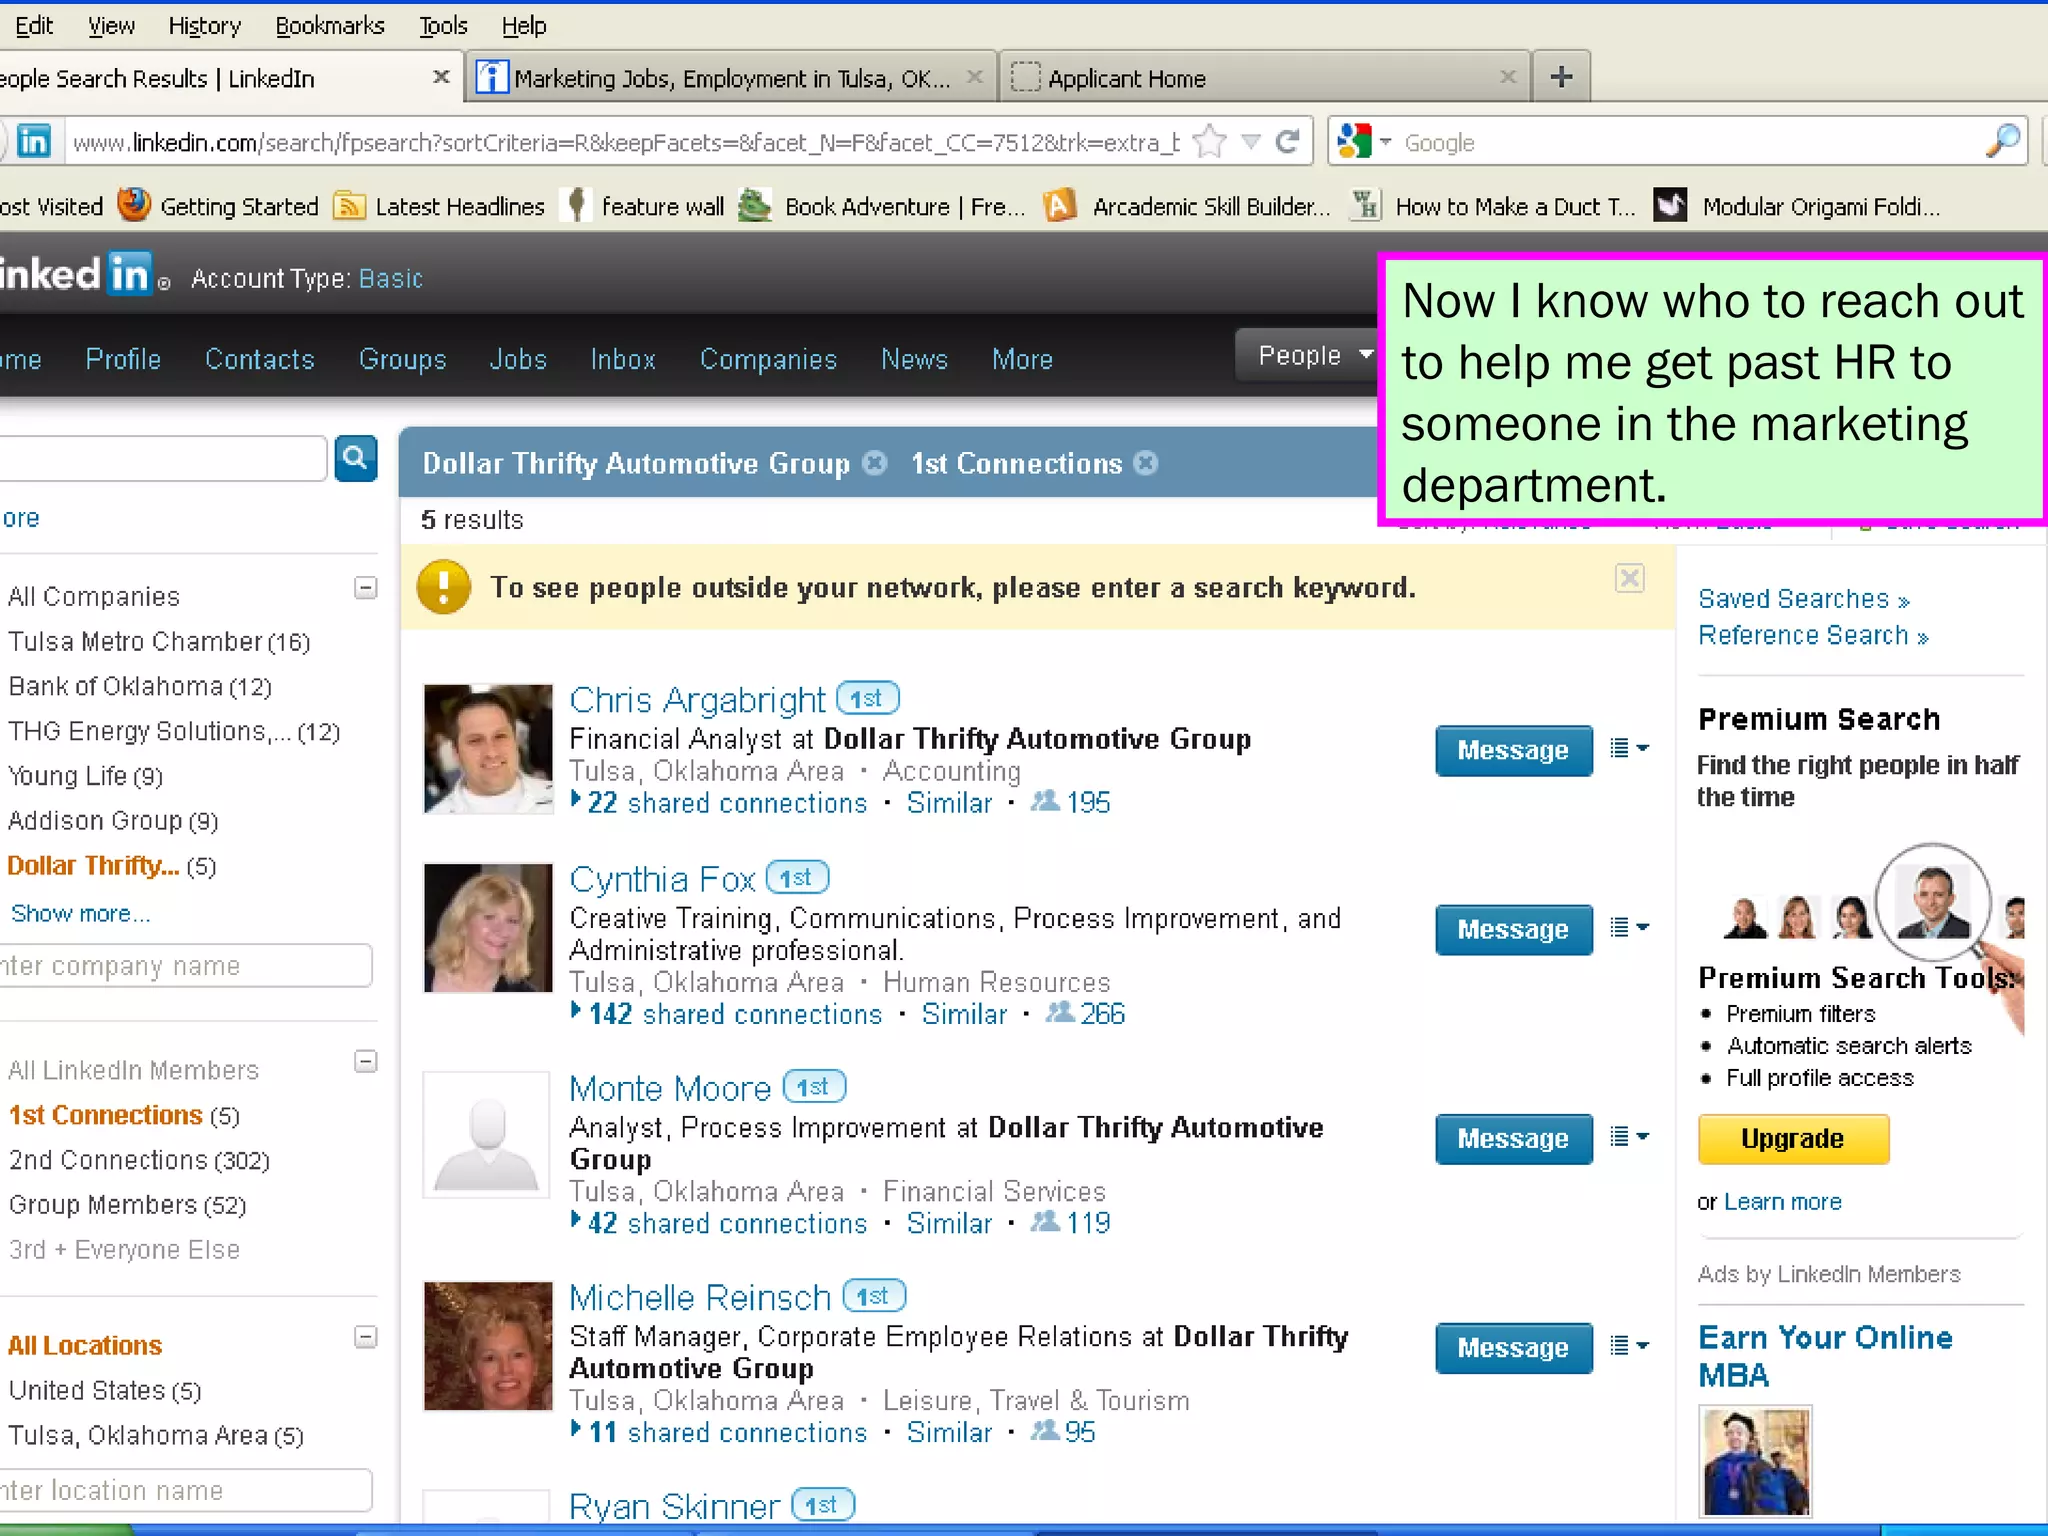The width and height of the screenshot is (2048, 1536).
Task: Open Modular Origami Folding bookmark
Action: coord(1797,206)
